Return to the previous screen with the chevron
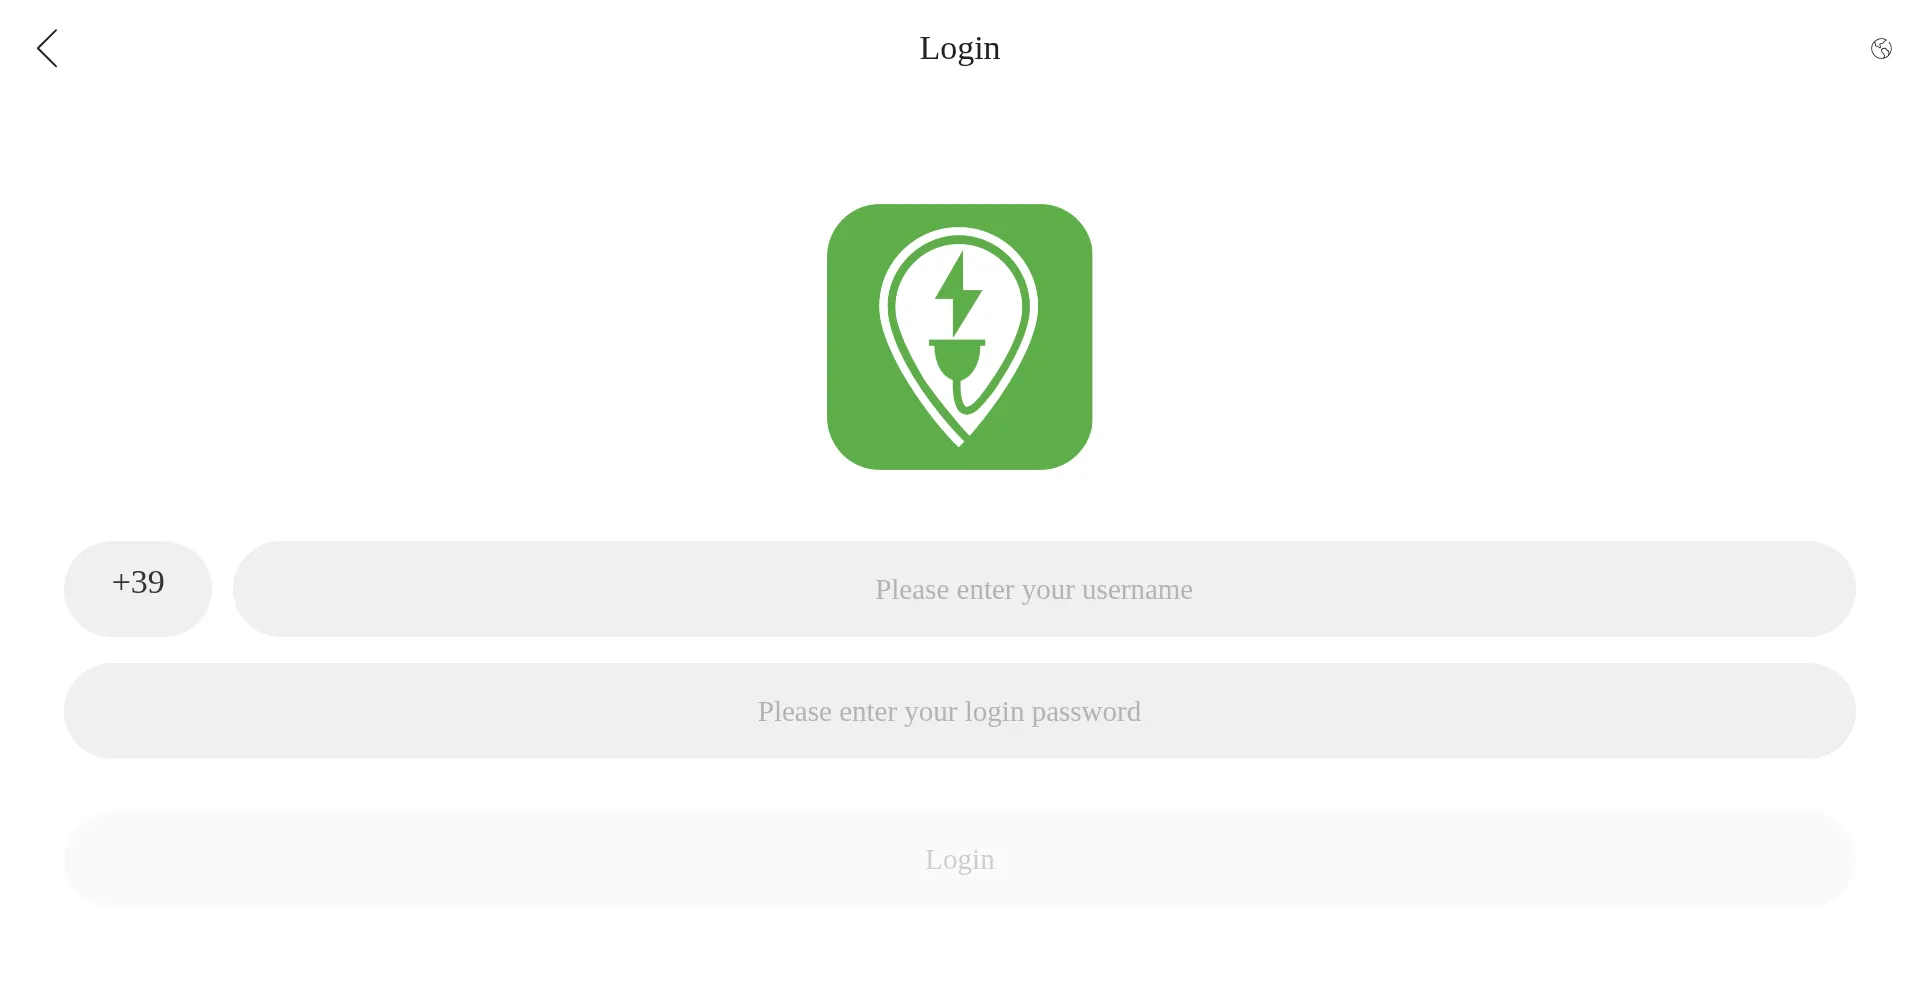The width and height of the screenshot is (1920, 993). pos(47,48)
